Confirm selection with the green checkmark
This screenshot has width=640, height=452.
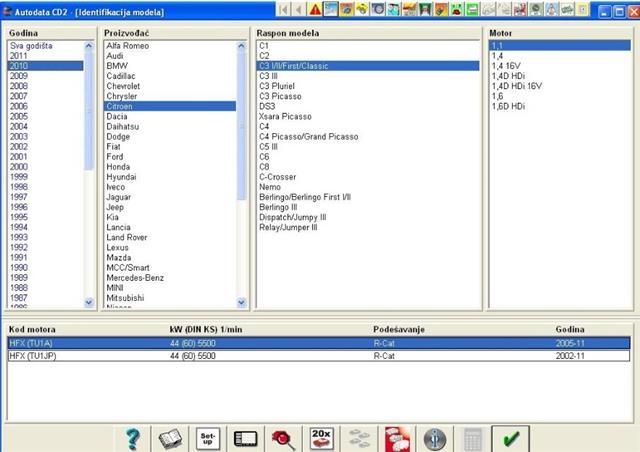[x=510, y=439]
